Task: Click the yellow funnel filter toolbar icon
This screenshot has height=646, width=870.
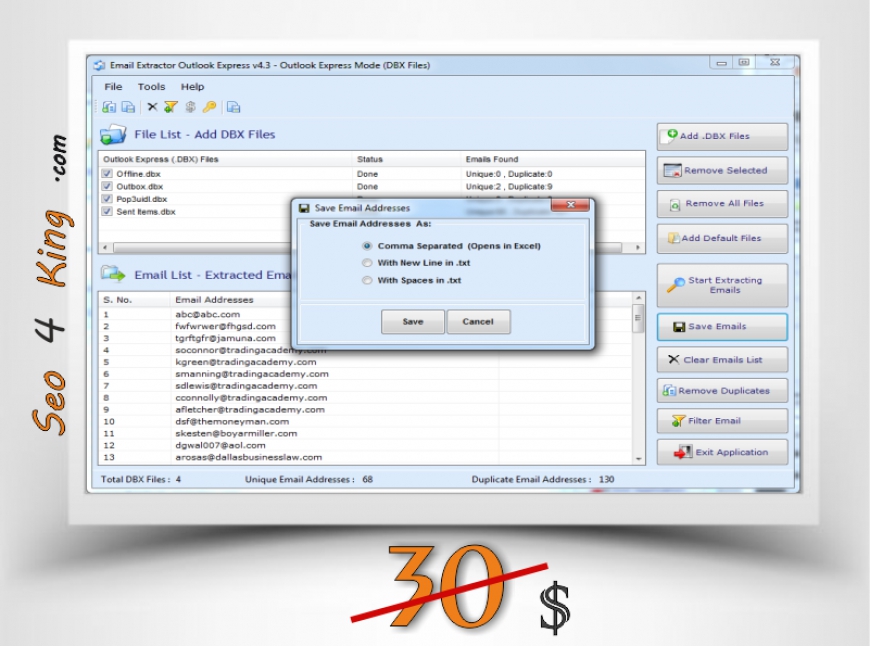Action: 171,107
